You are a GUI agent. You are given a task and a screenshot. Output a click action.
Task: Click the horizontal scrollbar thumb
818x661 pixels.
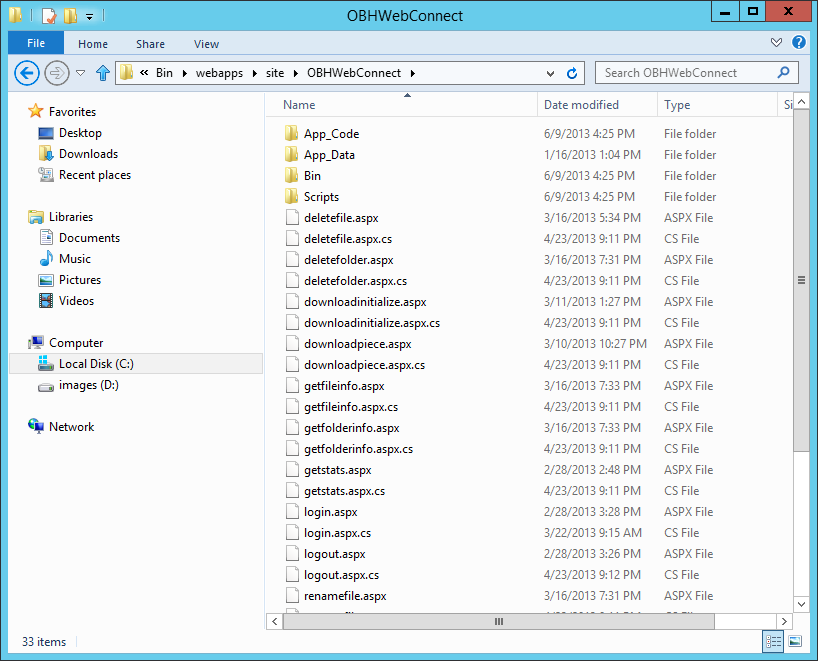click(499, 621)
